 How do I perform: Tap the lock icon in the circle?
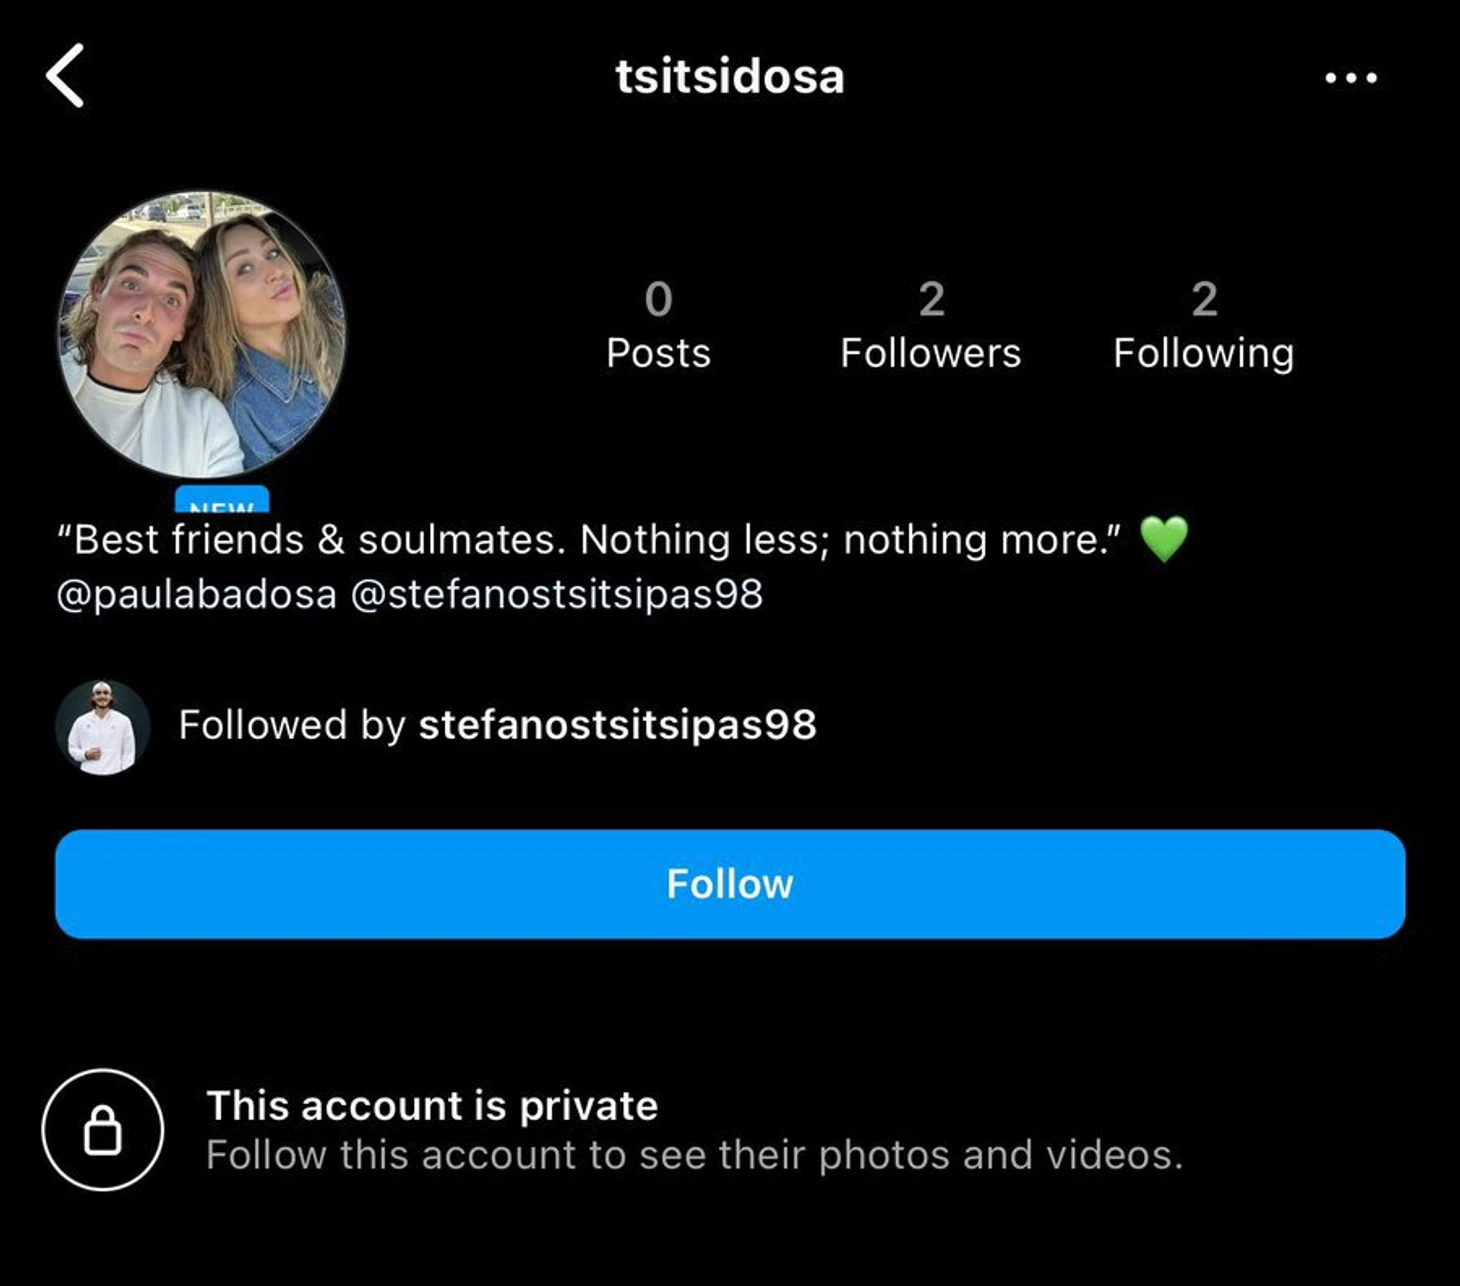102,1130
